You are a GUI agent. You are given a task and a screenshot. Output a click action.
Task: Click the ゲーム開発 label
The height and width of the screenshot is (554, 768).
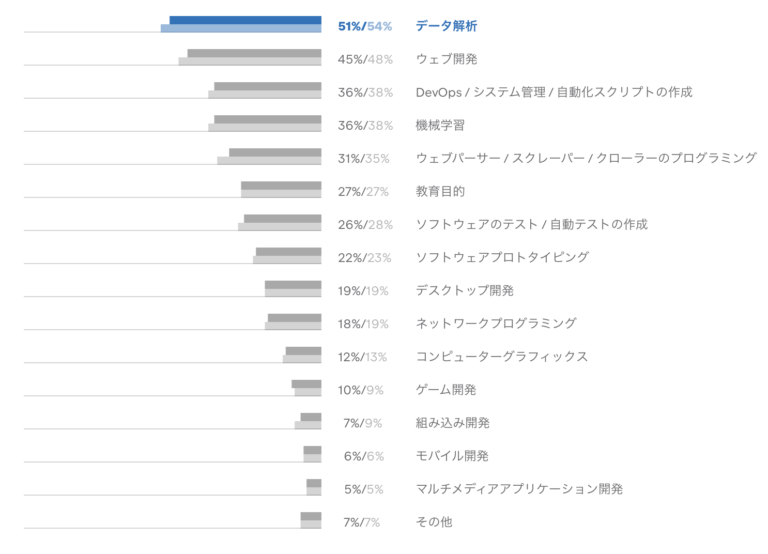(446, 389)
